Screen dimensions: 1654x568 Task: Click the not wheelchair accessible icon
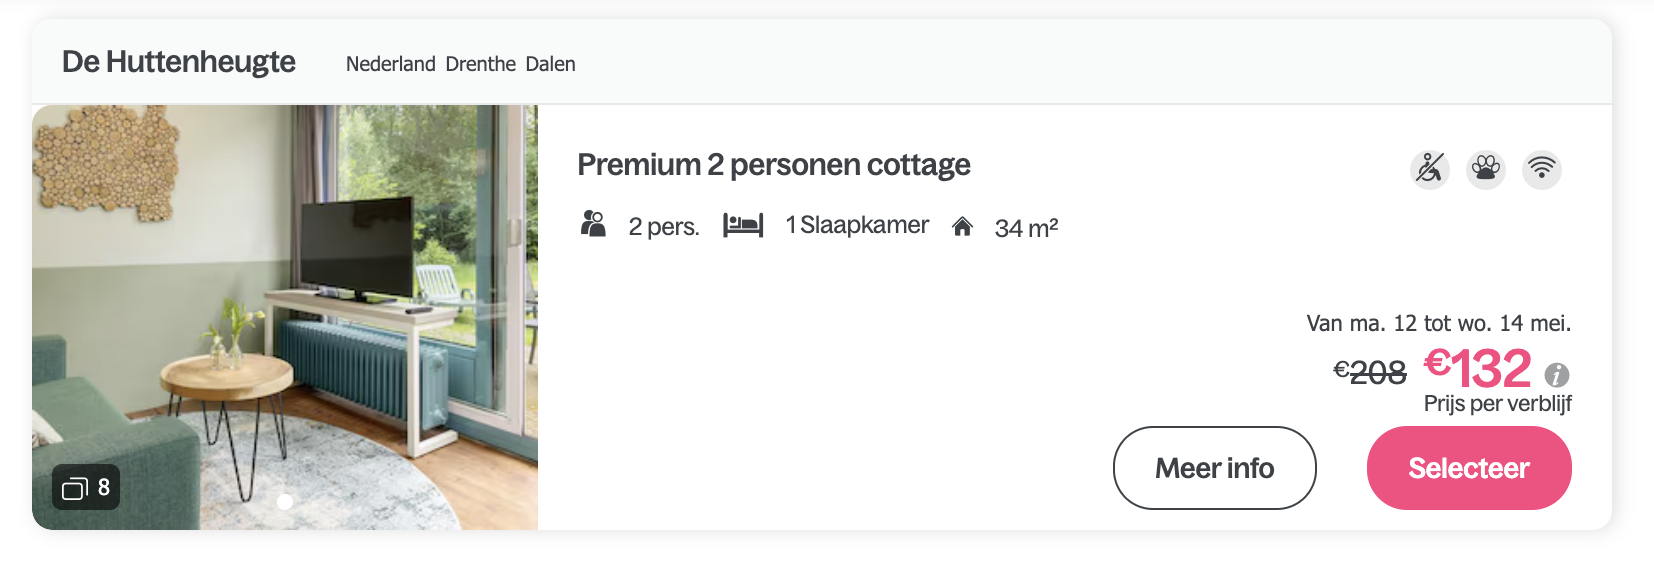(1430, 169)
